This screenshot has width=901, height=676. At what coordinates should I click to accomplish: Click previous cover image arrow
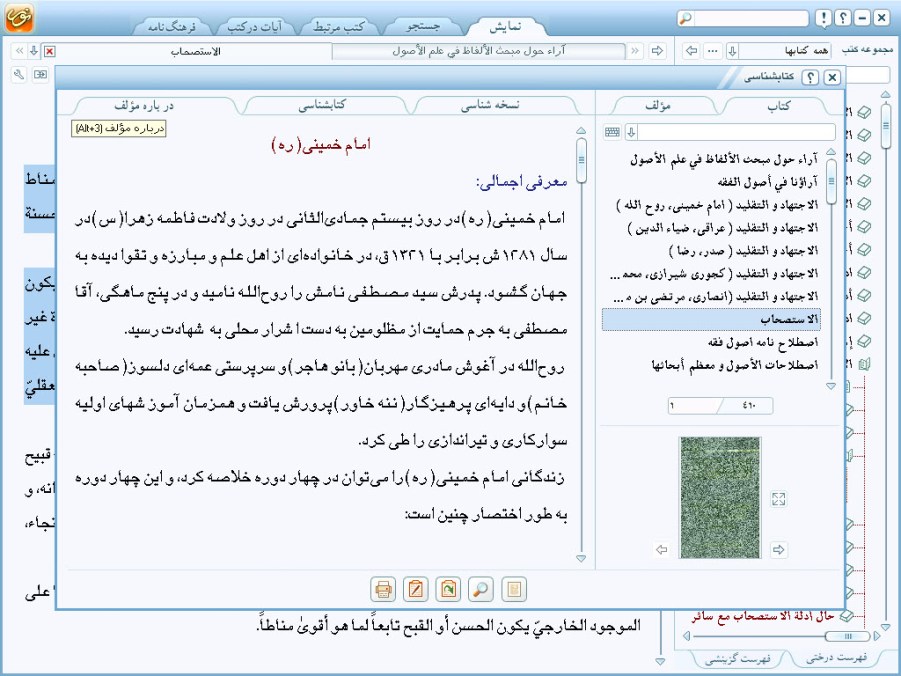pyautogui.click(x=661, y=550)
